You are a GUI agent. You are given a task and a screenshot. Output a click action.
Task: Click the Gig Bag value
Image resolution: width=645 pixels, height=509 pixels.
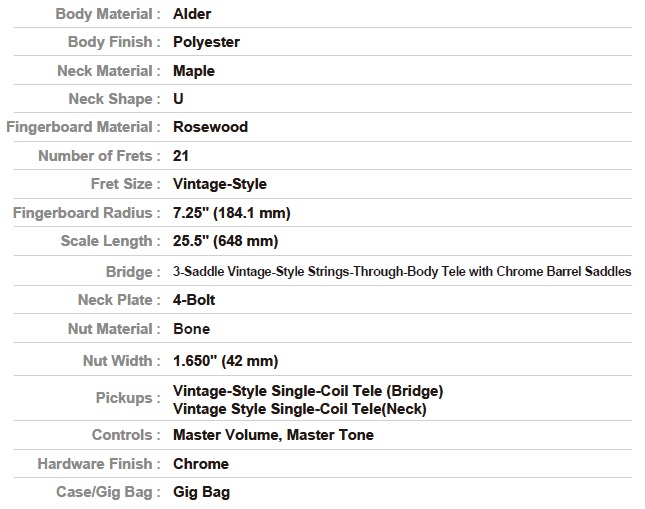click(x=202, y=492)
